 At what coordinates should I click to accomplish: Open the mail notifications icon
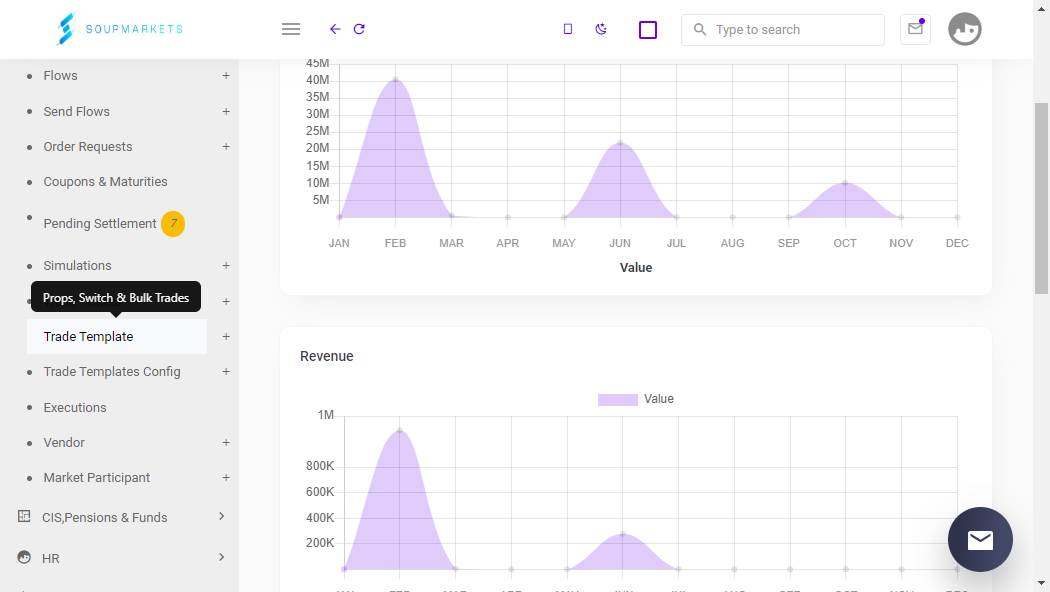pyautogui.click(x=915, y=29)
